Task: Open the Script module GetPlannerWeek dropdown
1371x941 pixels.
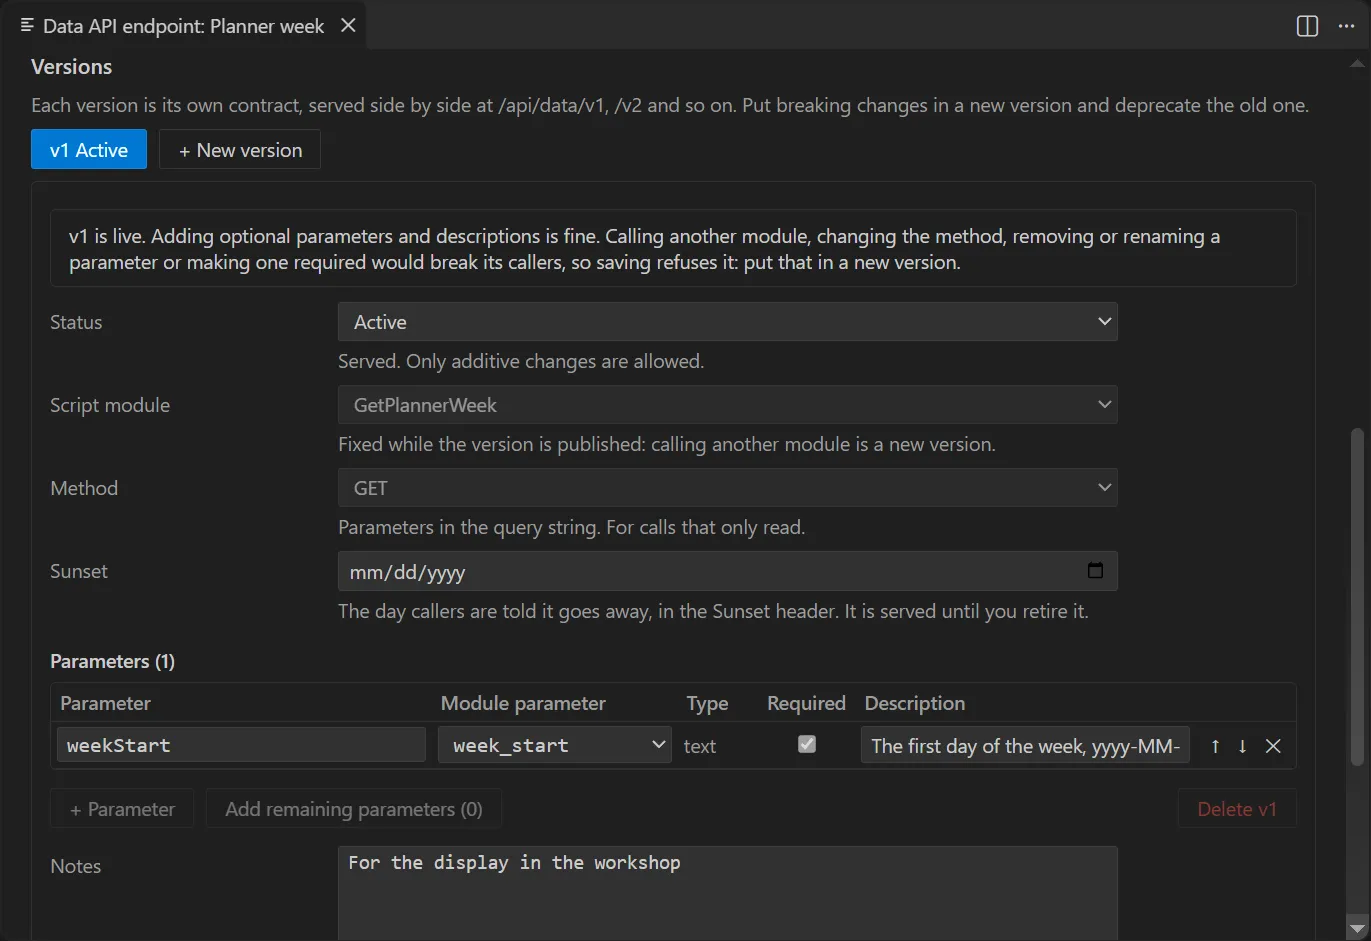Action: (x=728, y=405)
